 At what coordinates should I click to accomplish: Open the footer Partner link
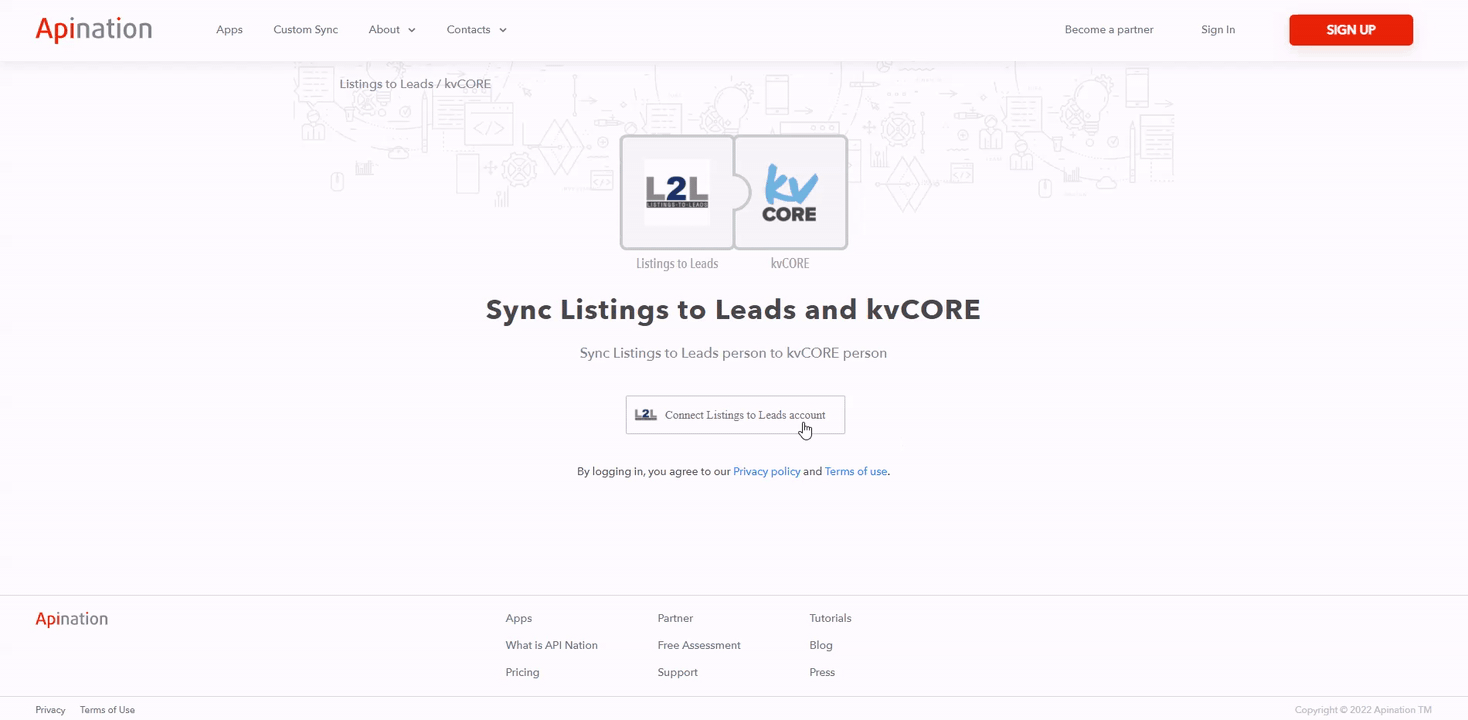coord(675,618)
